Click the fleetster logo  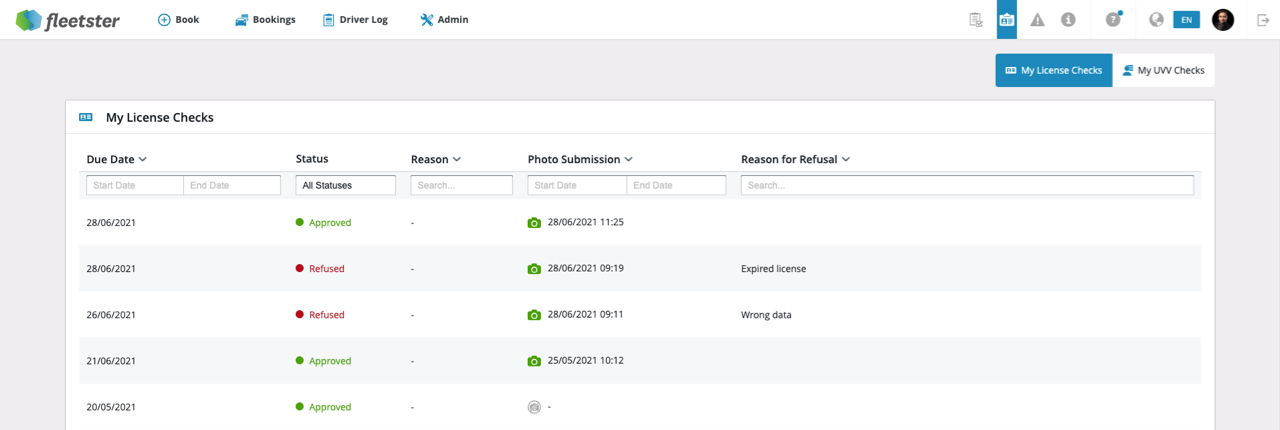point(67,19)
